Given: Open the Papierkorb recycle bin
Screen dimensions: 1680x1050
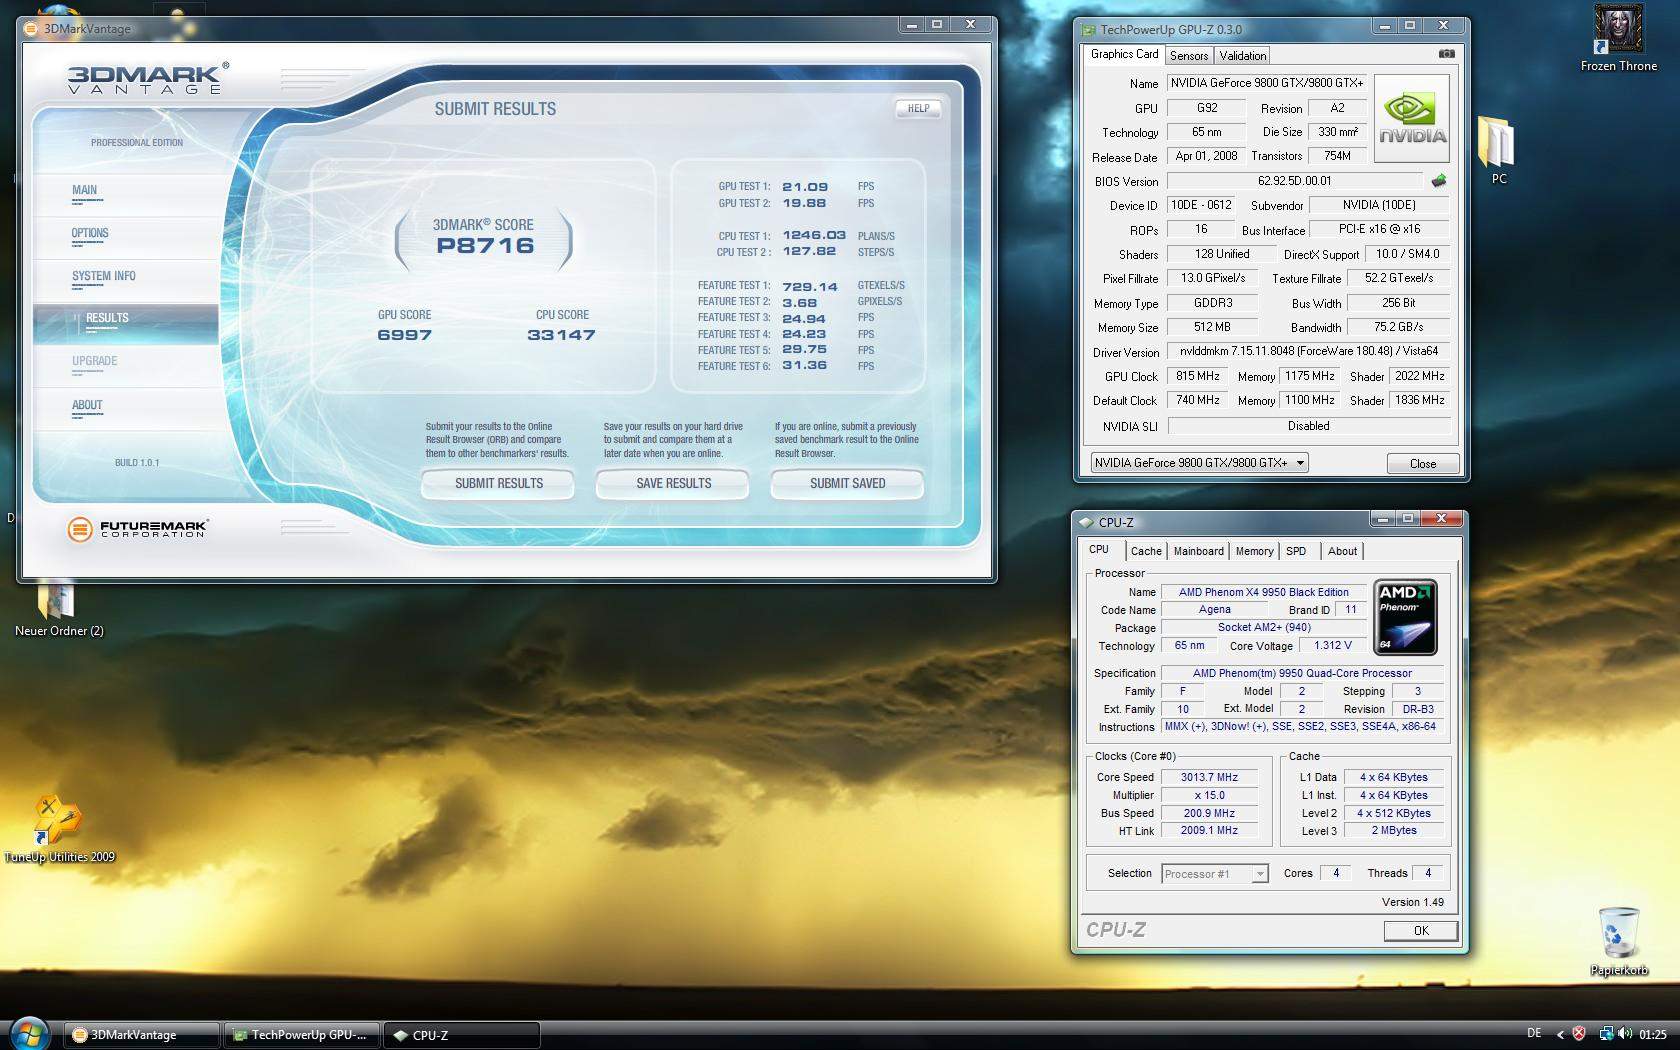Looking at the screenshot, I should pos(1618,941).
